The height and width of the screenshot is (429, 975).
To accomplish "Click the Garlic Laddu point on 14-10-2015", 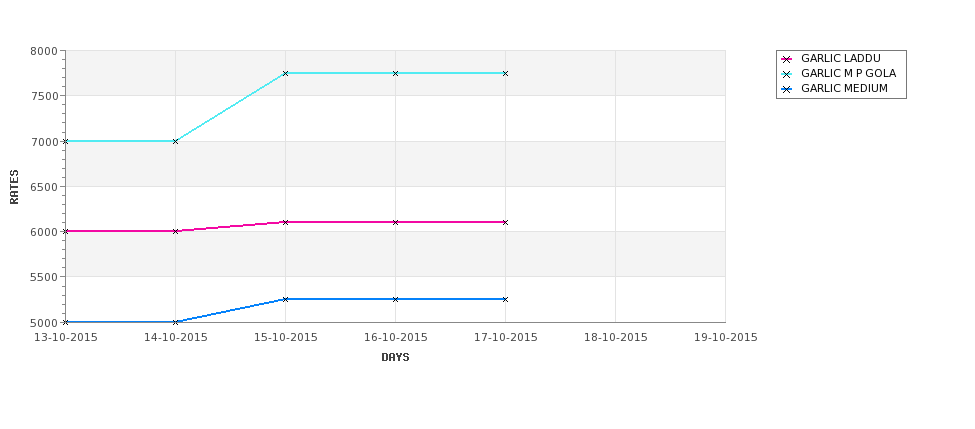I will click(x=175, y=231).
